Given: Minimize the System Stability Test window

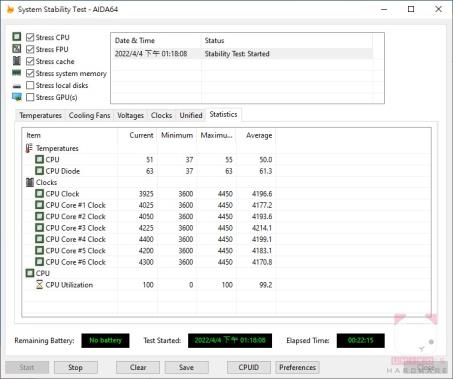Looking at the screenshot, I should (x=384, y=9).
